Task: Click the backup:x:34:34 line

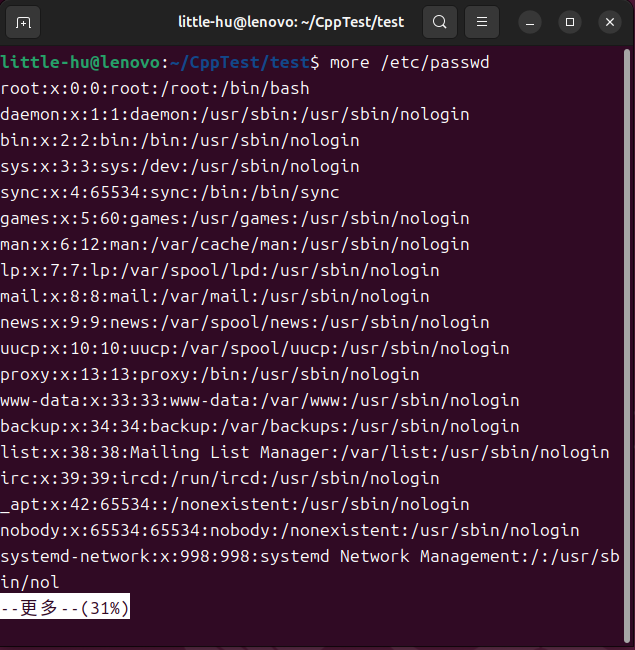Action: (x=260, y=427)
